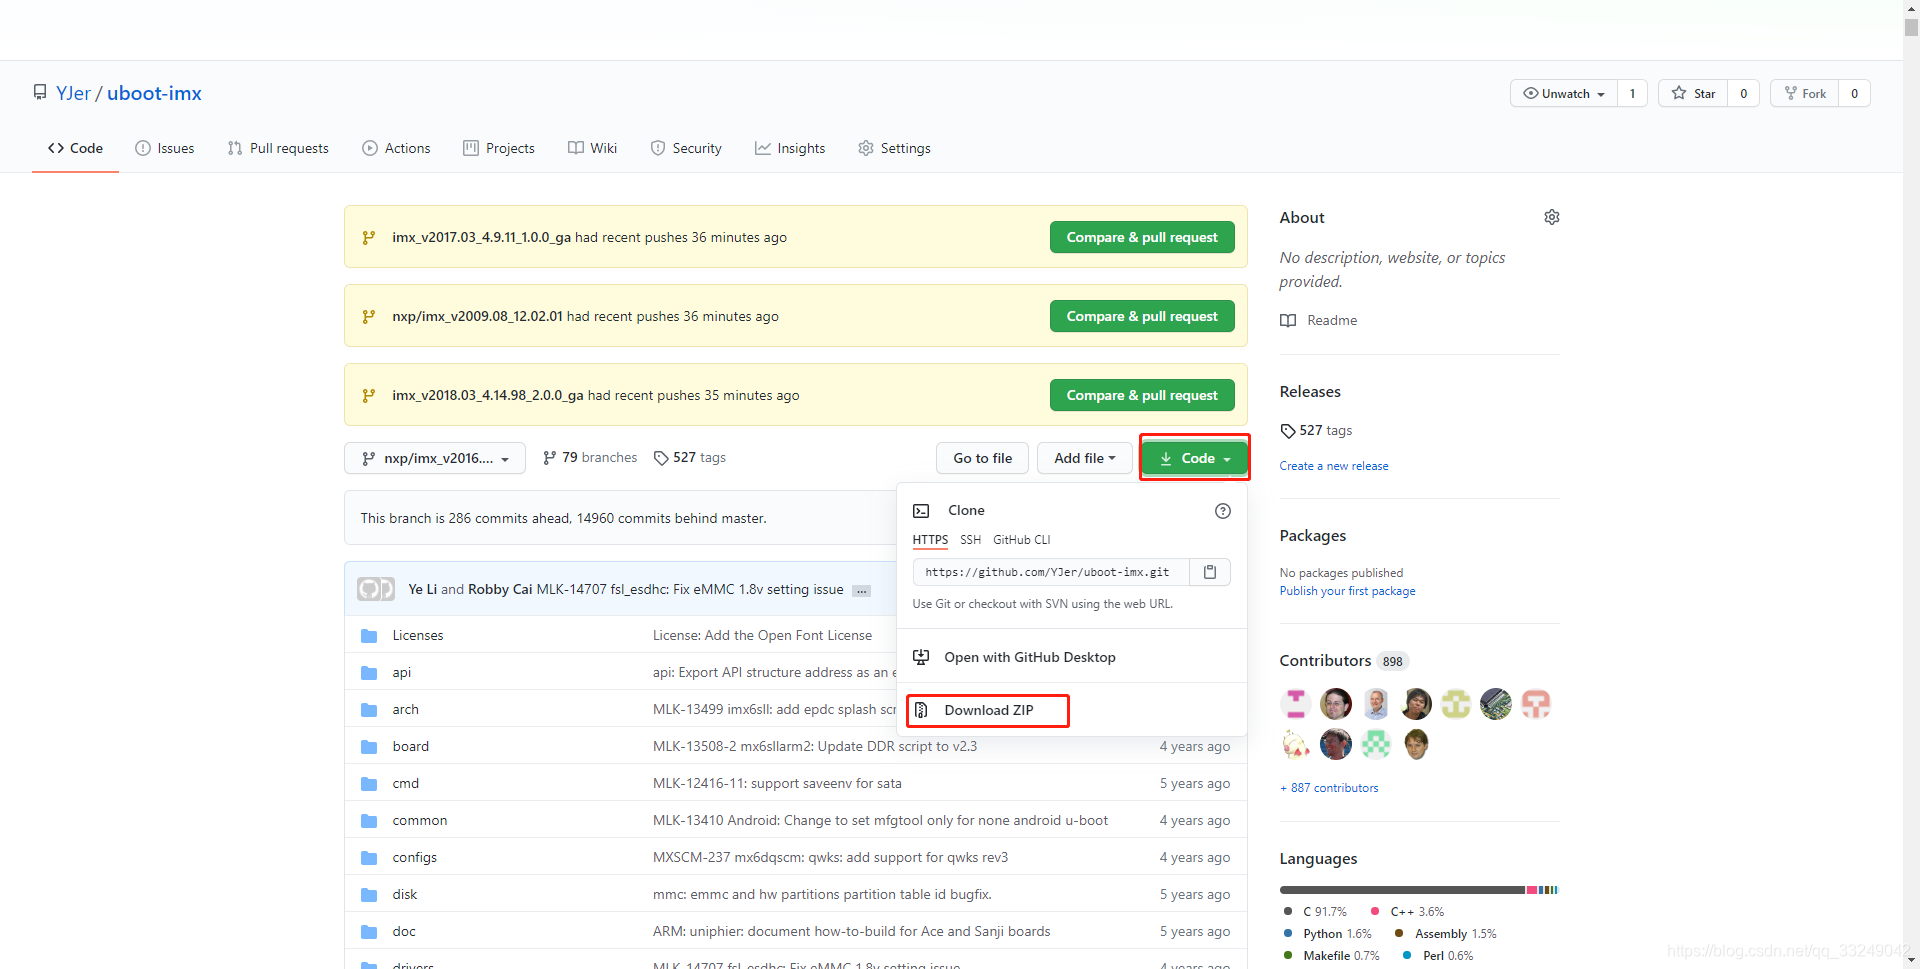Compare & pull request for imx_v2018.03_4.14.98_2.0.0_ga
1920x969 pixels.
coord(1142,395)
